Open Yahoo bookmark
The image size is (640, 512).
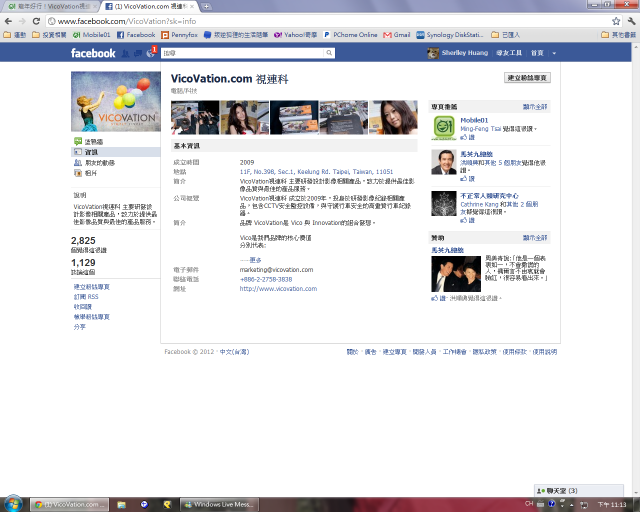(296, 35)
